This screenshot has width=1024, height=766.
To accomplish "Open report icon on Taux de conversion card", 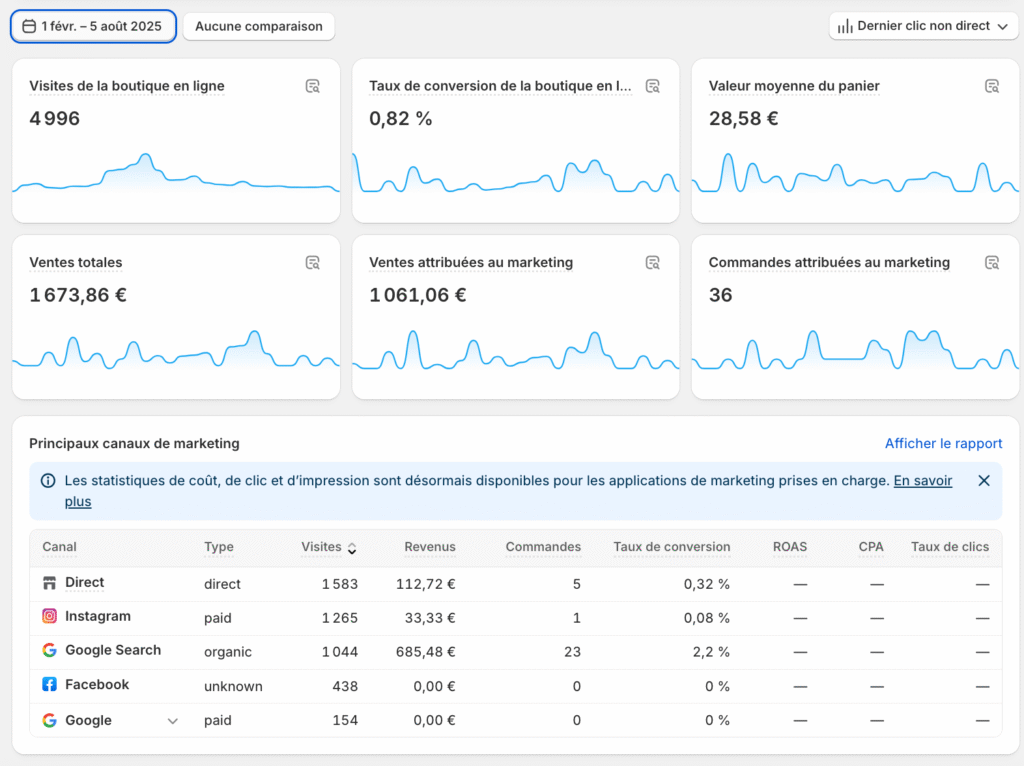I will 653,86.
